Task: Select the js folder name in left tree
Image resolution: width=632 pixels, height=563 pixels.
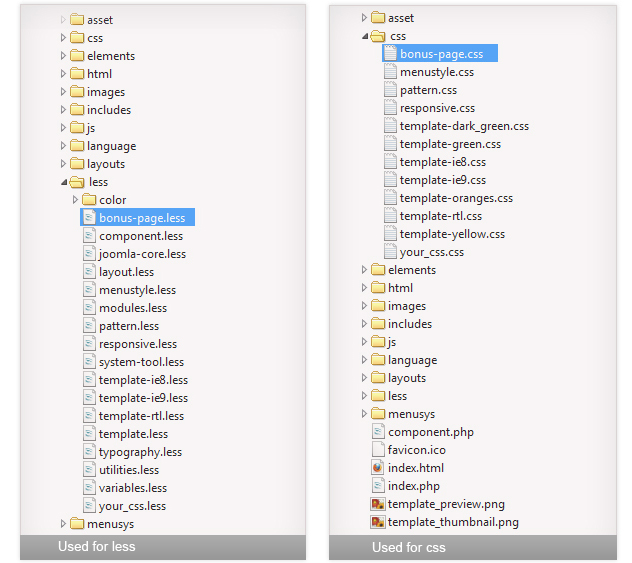Action: pos(91,128)
